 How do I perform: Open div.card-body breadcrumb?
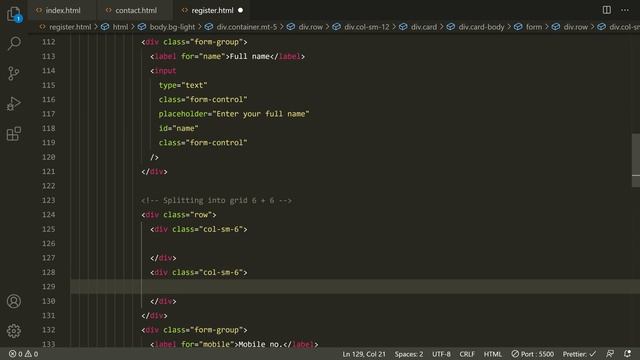(x=481, y=27)
